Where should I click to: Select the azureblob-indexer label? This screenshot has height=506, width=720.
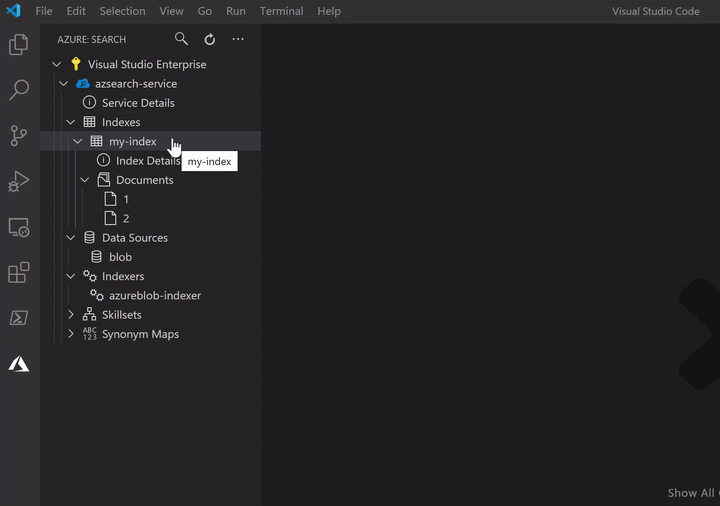pyautogui.click(x=155, y=296)
